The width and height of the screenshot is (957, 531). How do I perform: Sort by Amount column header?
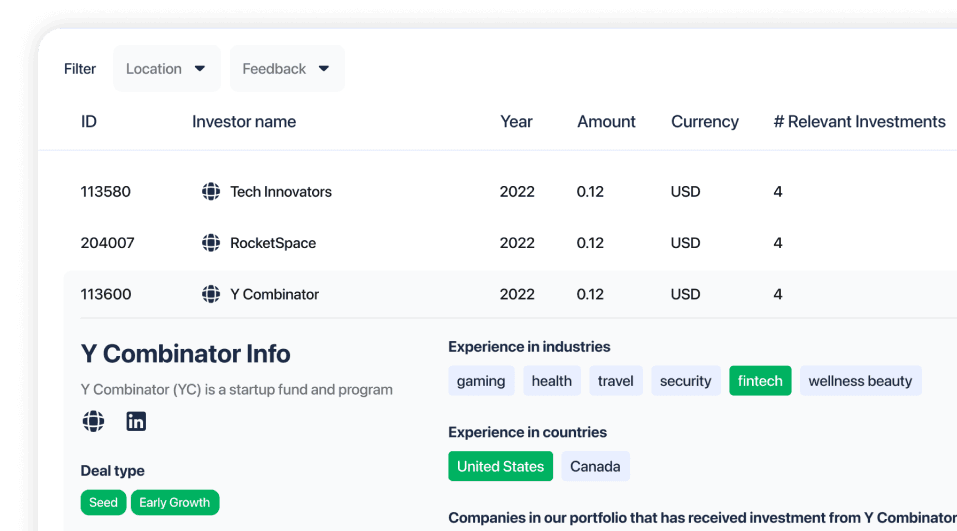606,122
